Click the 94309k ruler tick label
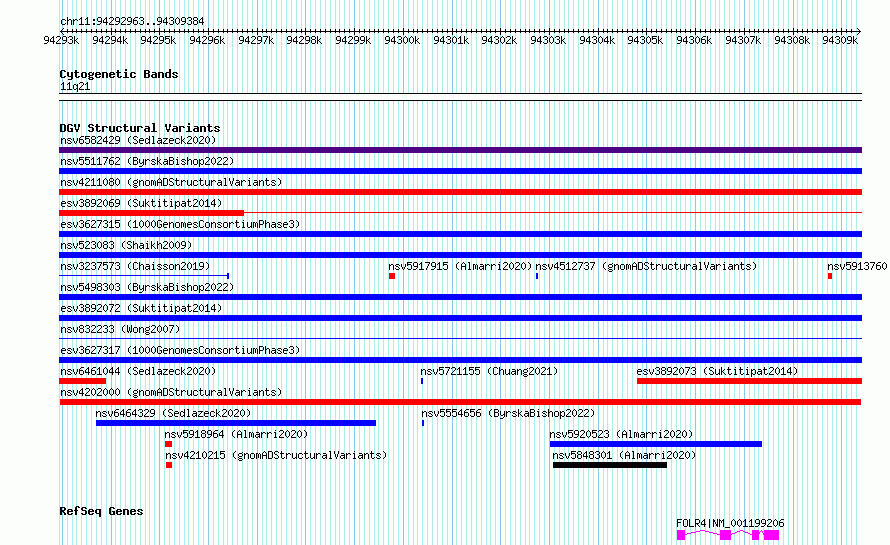Screen dimensions: 890x545 point(840,40)
